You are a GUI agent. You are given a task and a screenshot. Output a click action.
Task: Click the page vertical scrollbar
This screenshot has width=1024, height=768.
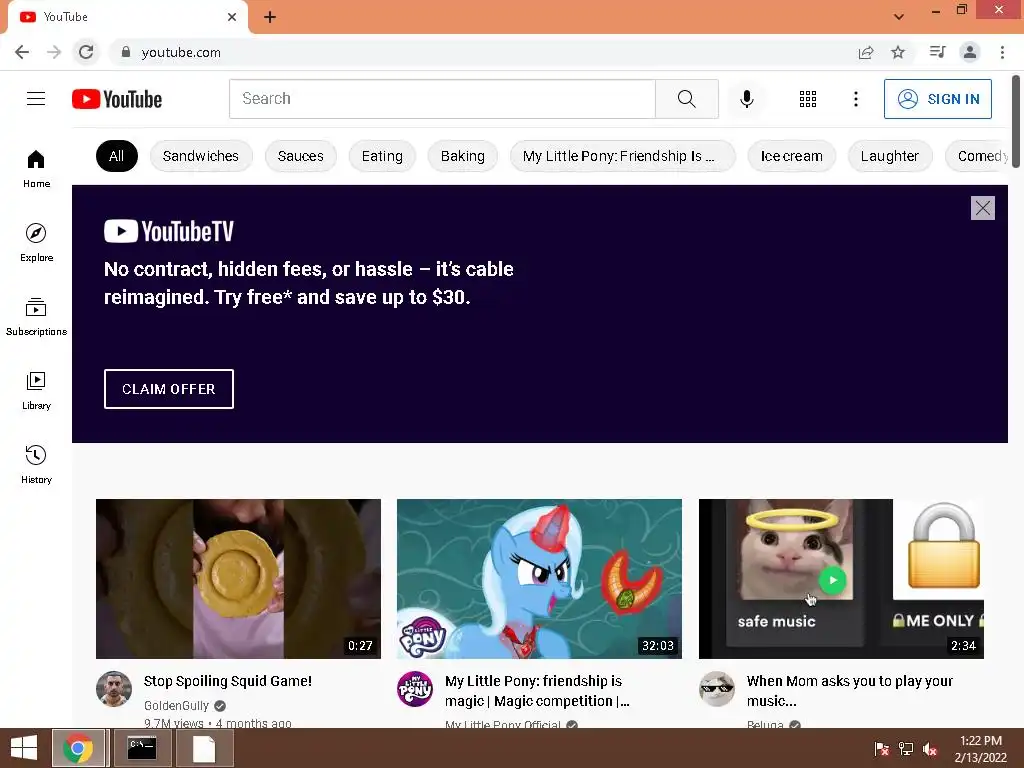tap(1016, 121)
